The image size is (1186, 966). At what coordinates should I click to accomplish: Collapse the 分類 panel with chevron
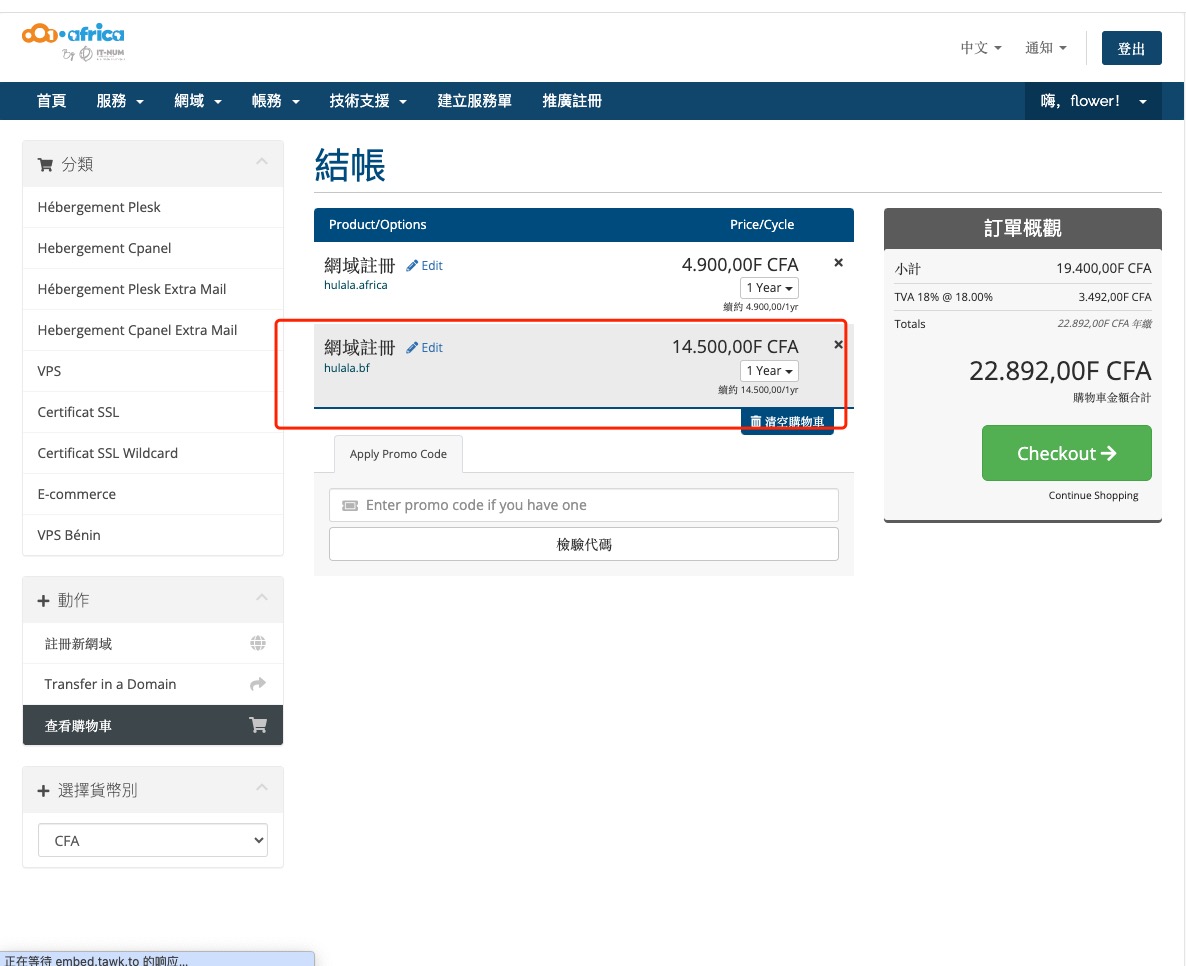(262, 161)
